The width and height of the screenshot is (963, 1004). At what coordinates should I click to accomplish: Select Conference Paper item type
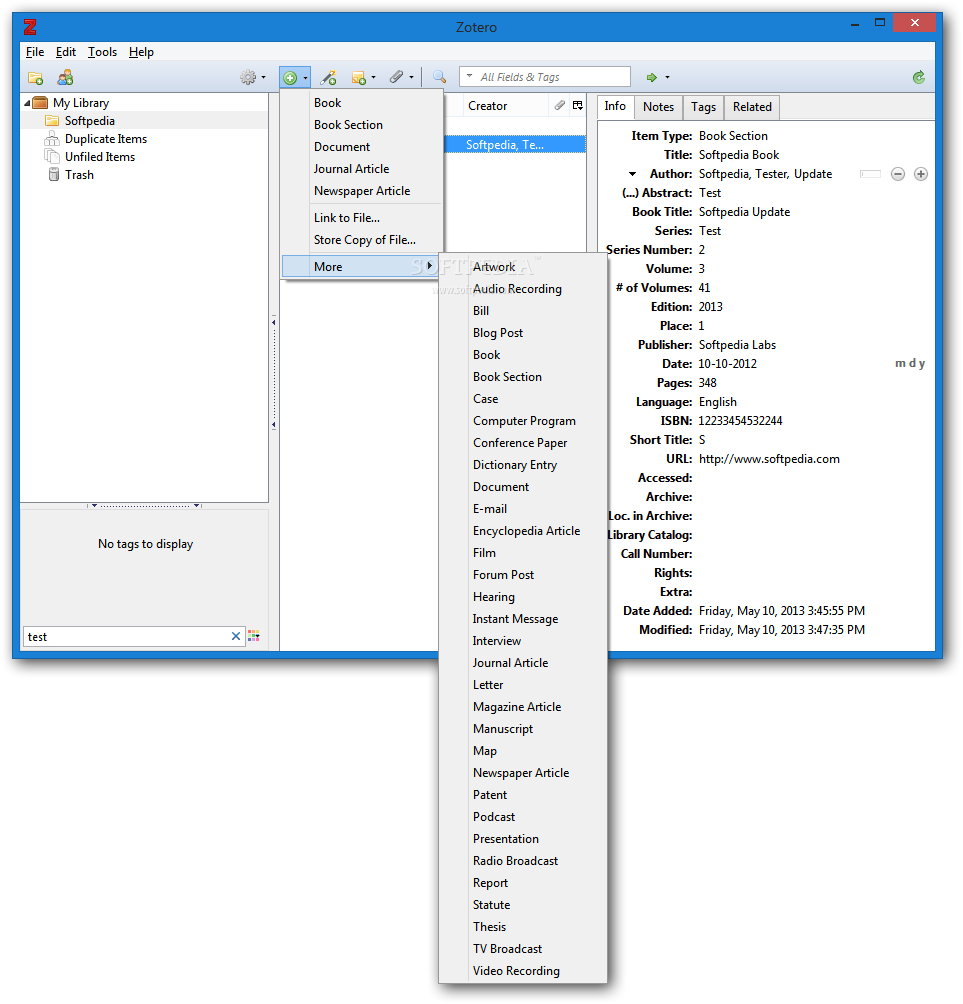click(523, 443)
